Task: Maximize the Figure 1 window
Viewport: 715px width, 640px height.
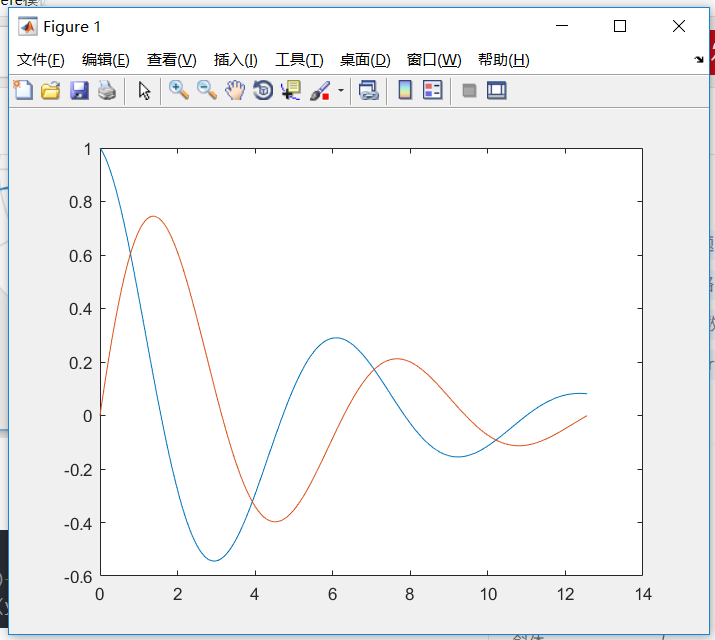Action: point(620,26)
